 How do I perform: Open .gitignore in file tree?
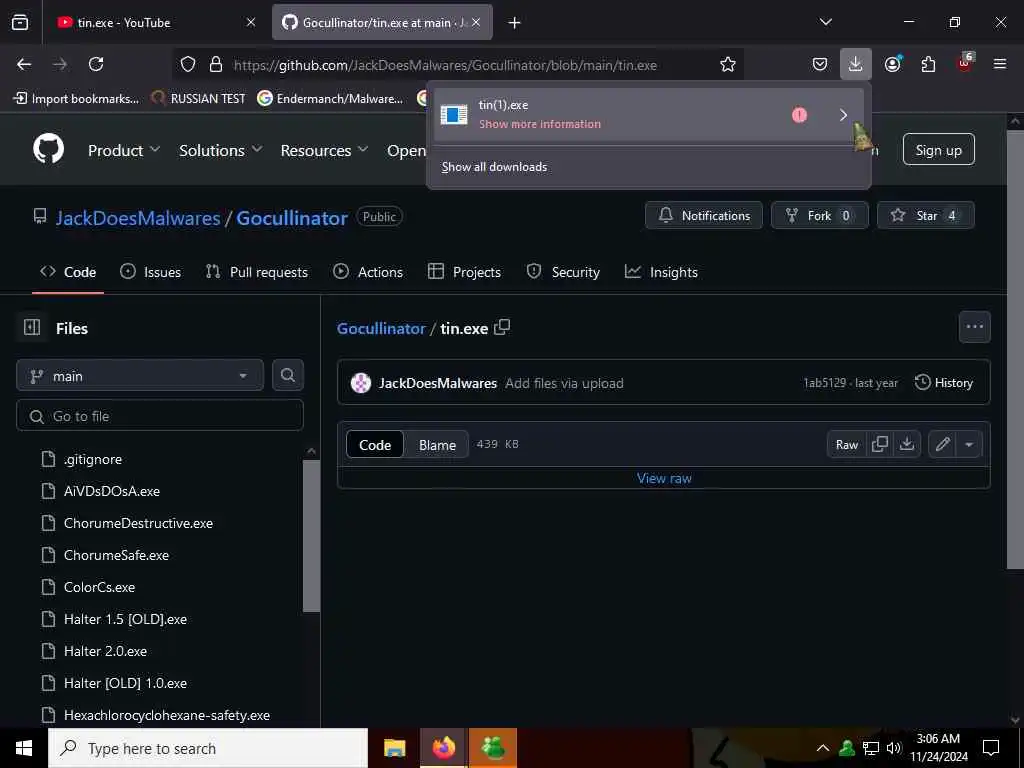[x=93, y=459]
